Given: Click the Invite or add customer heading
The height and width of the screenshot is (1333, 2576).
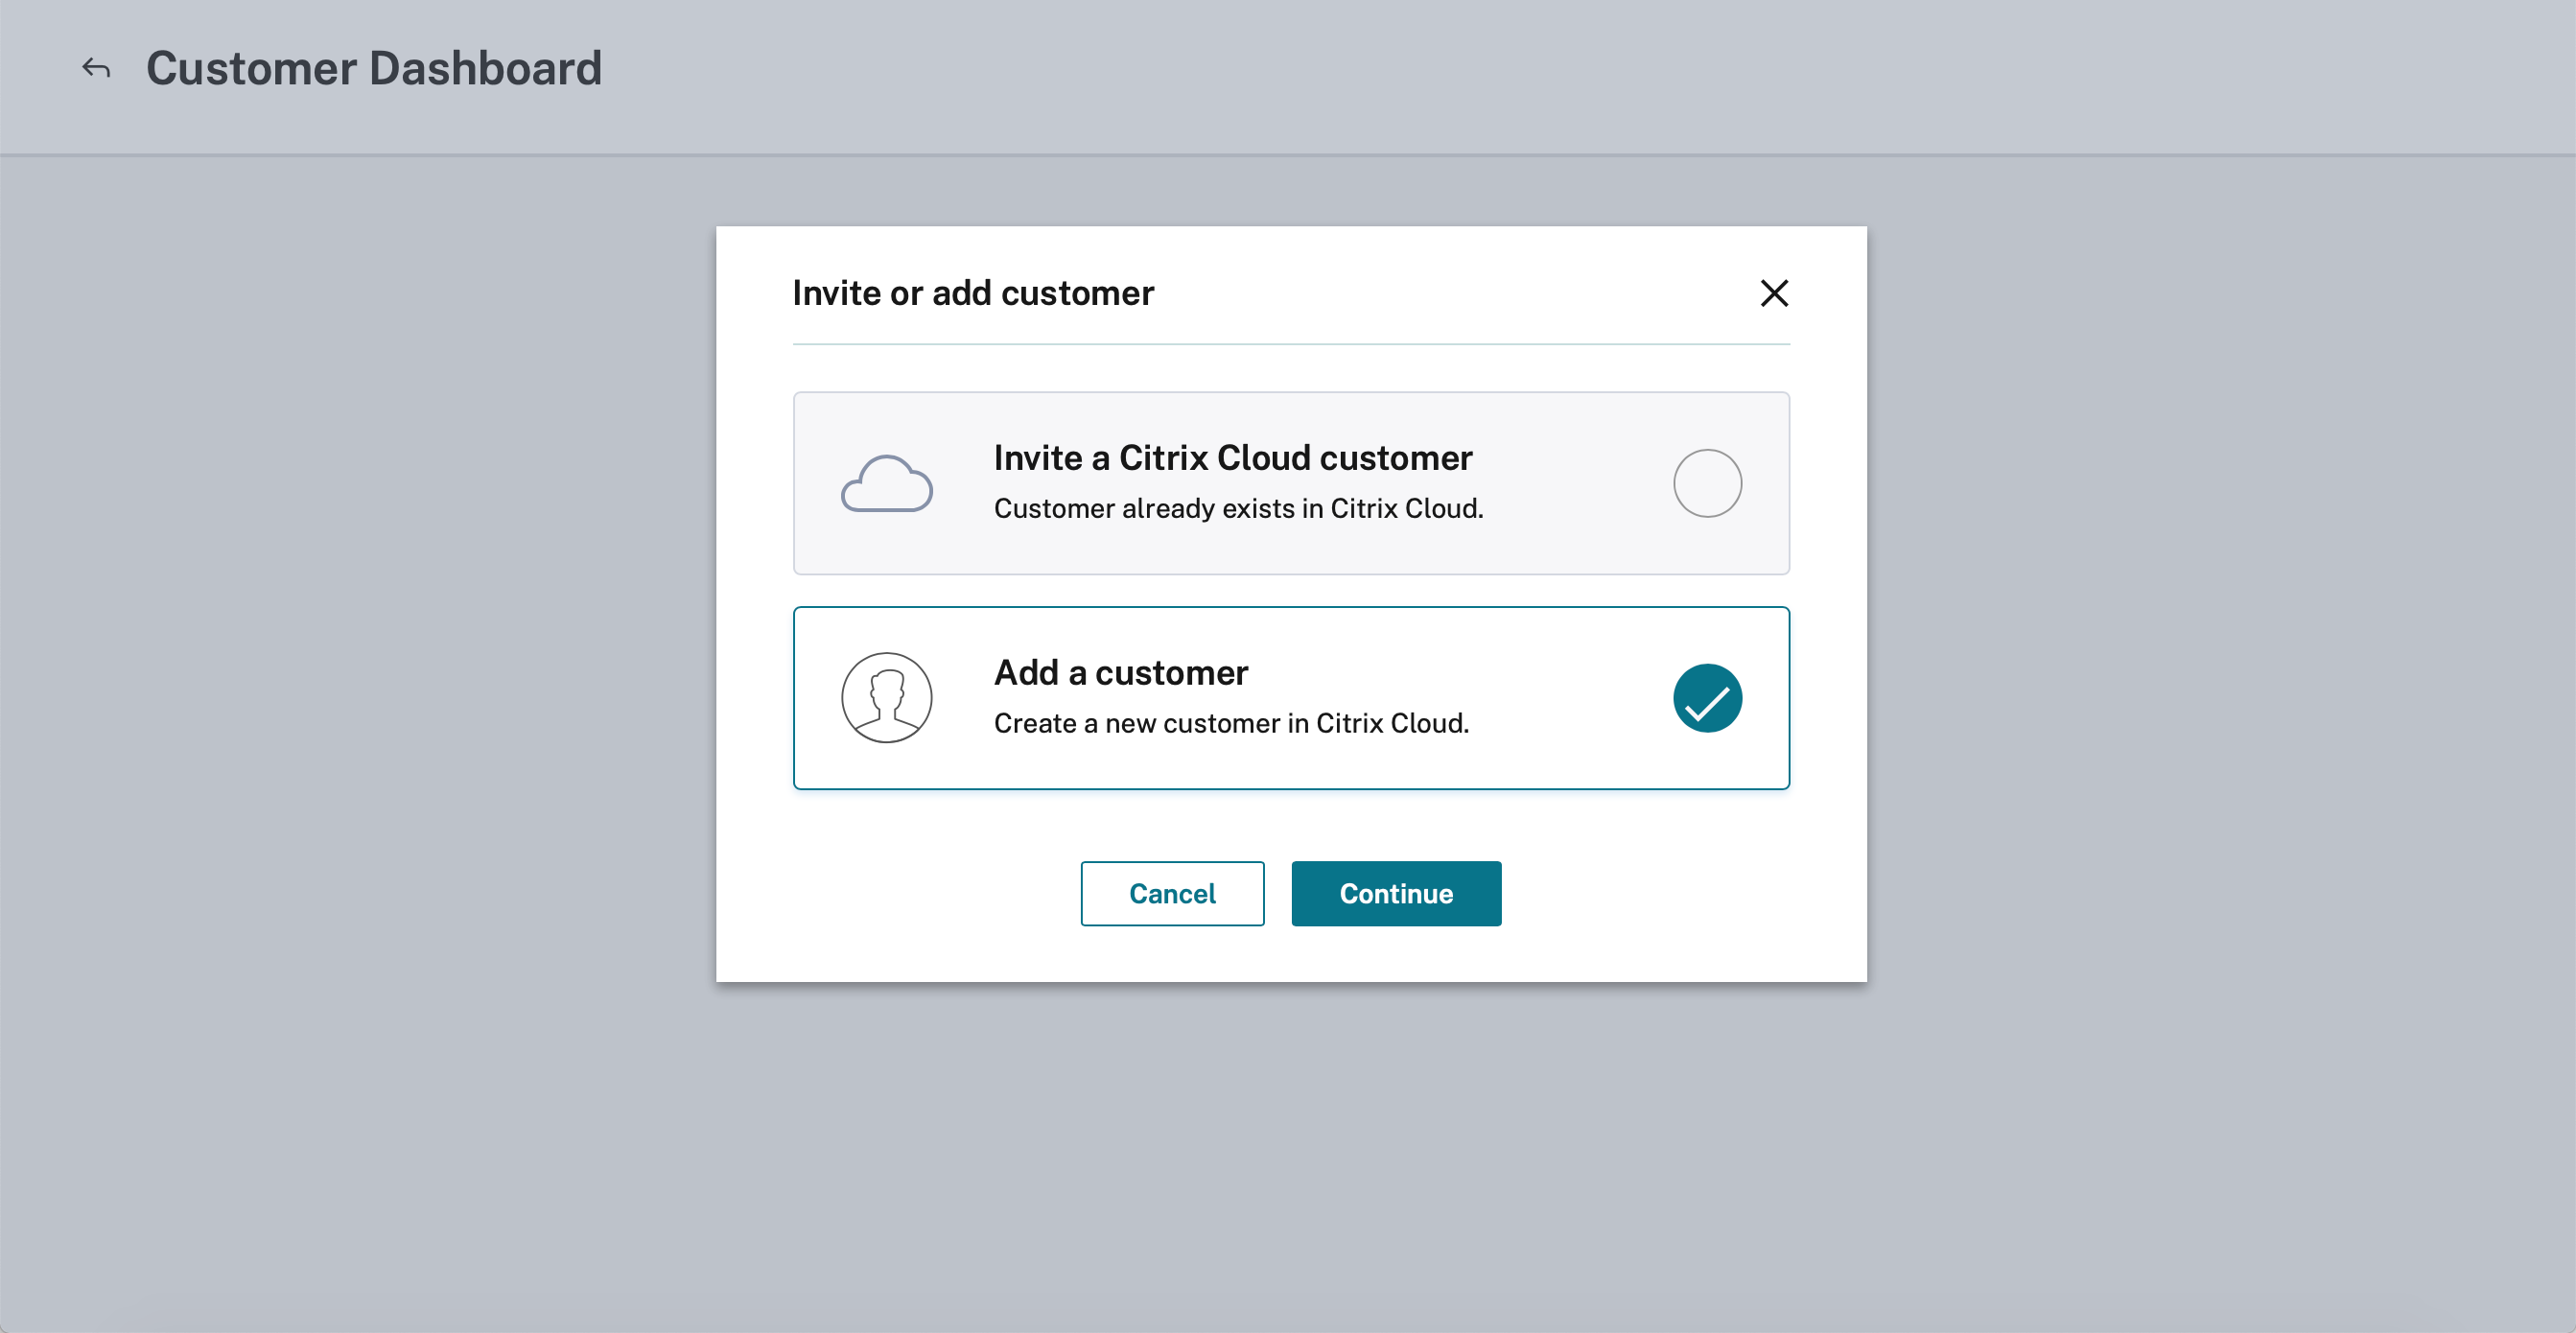Looking at the screenshot, I should (973, 293).
